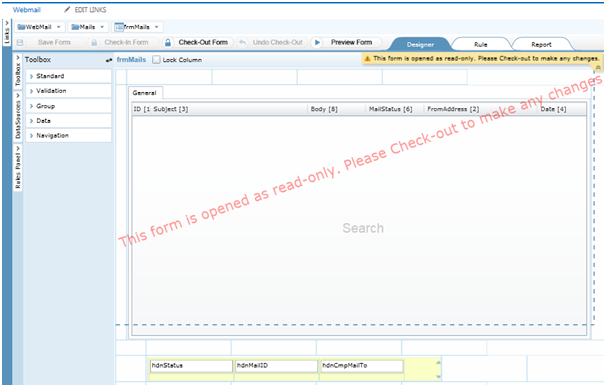This screenshot has width=606, height=387.
Task: Click the Toolbox pin icon
Action: coord(109,60)
